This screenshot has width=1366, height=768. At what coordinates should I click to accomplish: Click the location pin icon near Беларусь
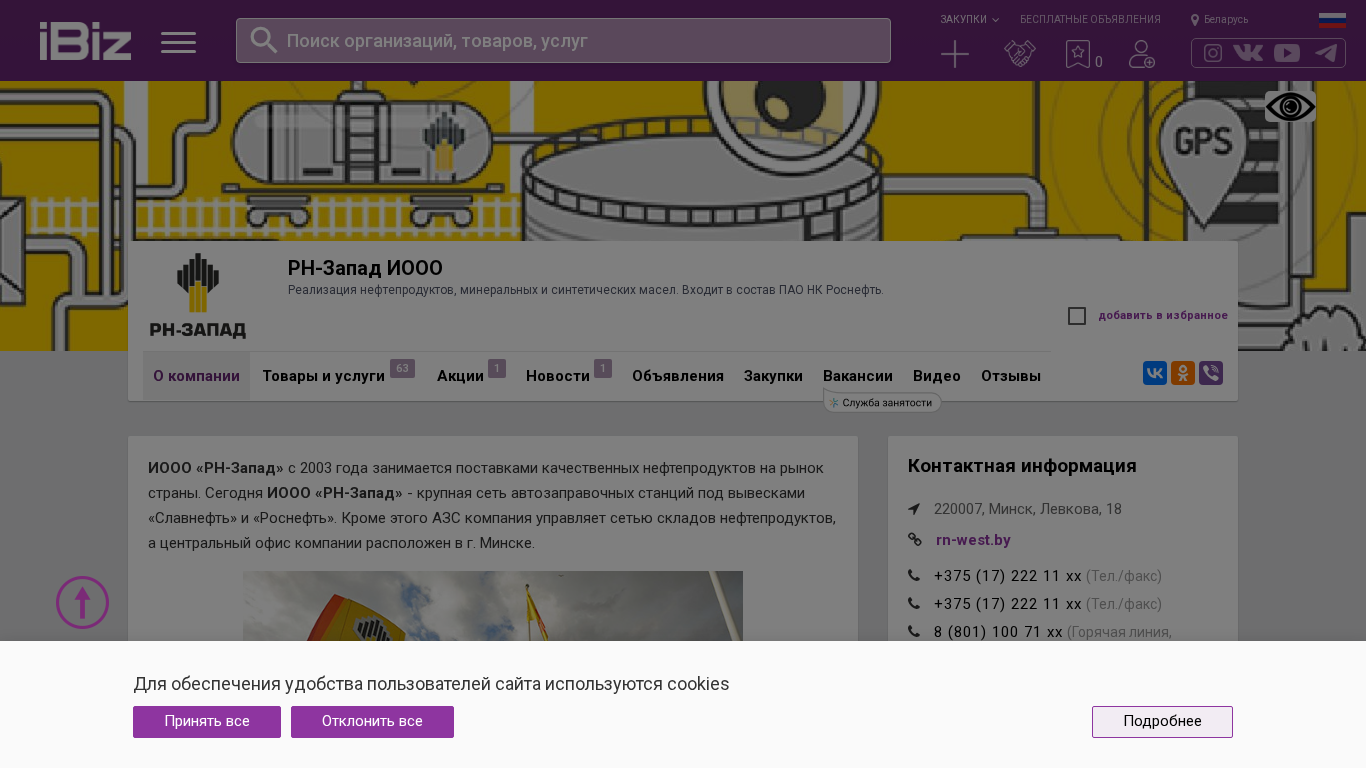(1195, 20)
